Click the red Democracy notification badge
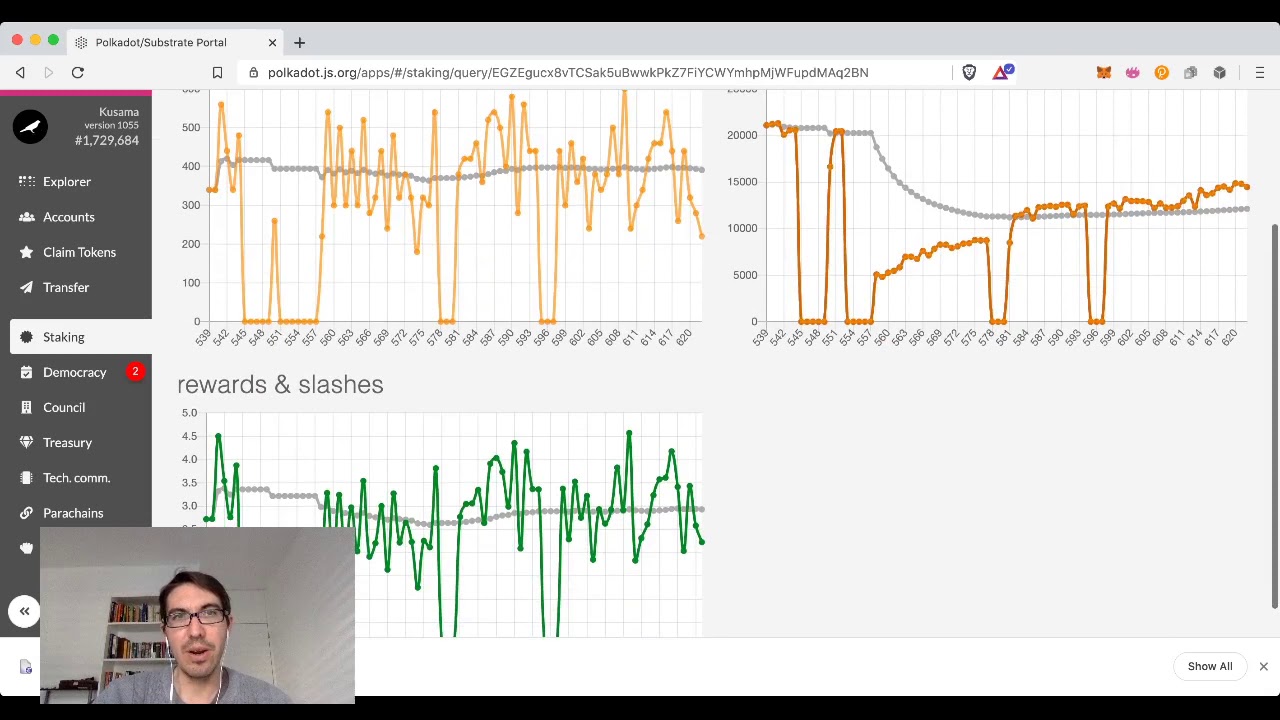 pos(135,371)
